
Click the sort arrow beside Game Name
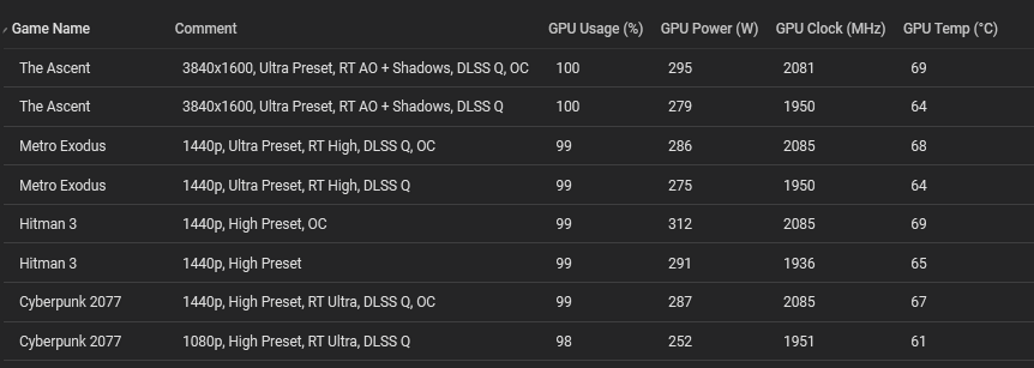[x=5, y=30]
